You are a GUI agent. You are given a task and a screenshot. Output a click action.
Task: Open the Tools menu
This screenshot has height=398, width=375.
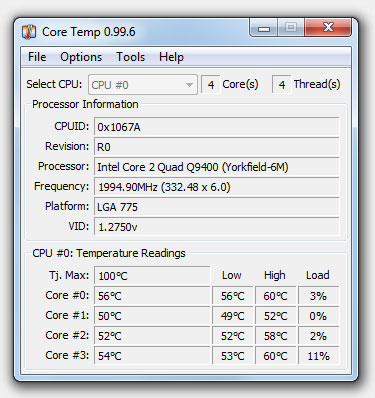[130, 57]
